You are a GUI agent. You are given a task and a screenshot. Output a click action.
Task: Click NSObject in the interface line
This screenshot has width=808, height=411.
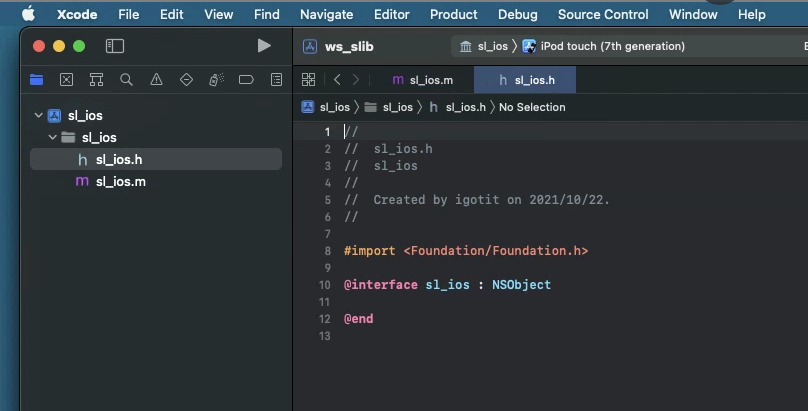521,285
